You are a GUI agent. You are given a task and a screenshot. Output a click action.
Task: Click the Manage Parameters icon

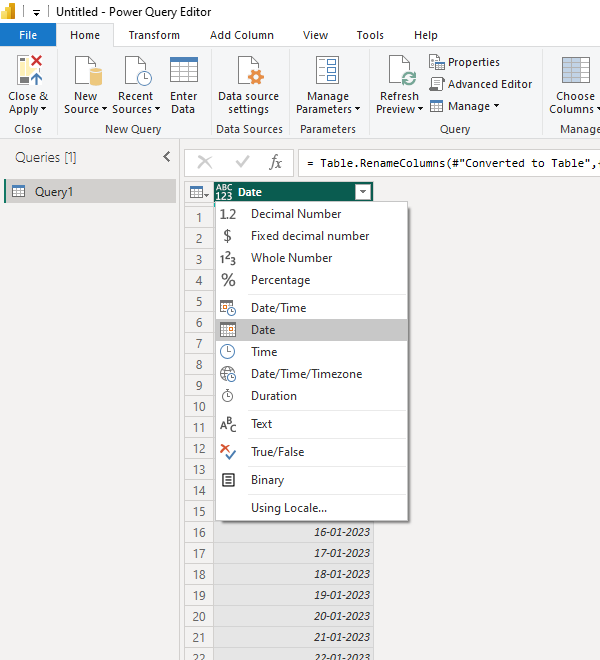(x=328, y=70)
